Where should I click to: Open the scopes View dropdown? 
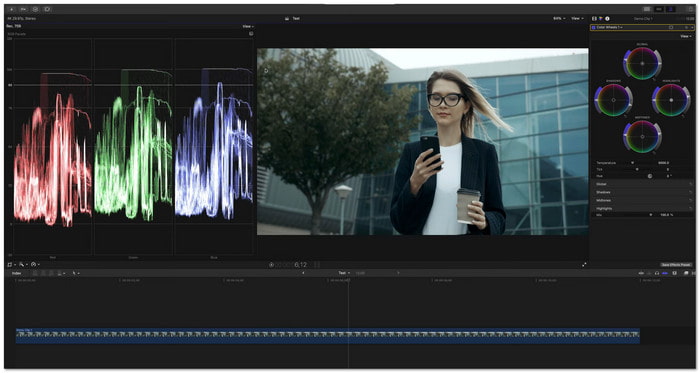[x=248, y=26]
